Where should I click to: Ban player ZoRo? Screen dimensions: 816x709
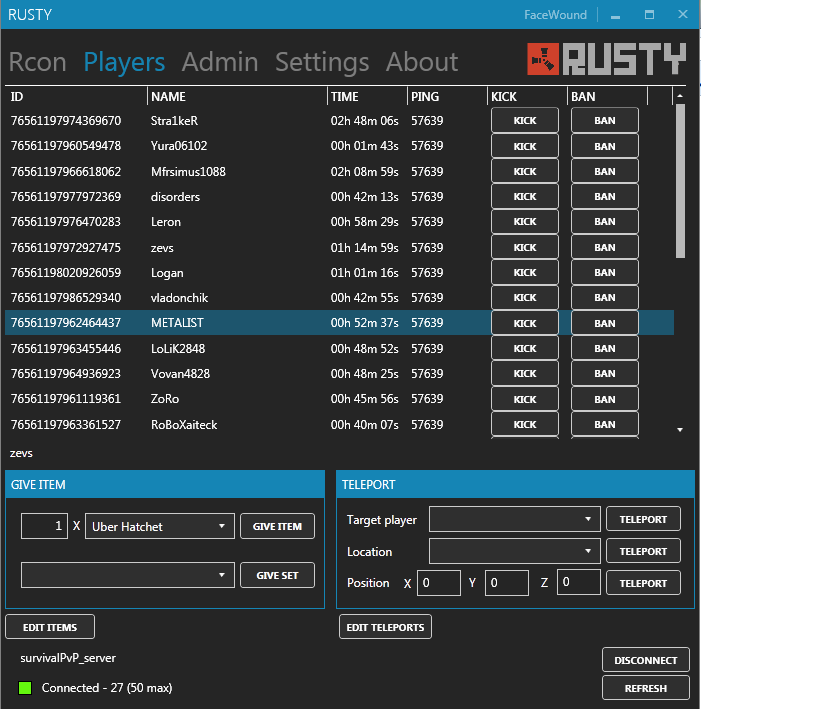[x=605, y=399]
